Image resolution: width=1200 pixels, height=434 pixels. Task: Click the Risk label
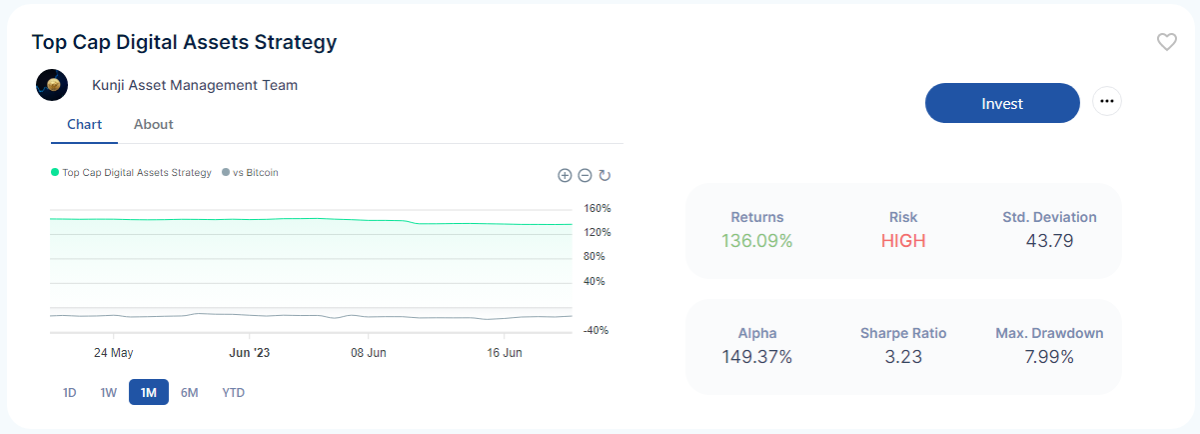pyautogui.click(x=903, y=217)
